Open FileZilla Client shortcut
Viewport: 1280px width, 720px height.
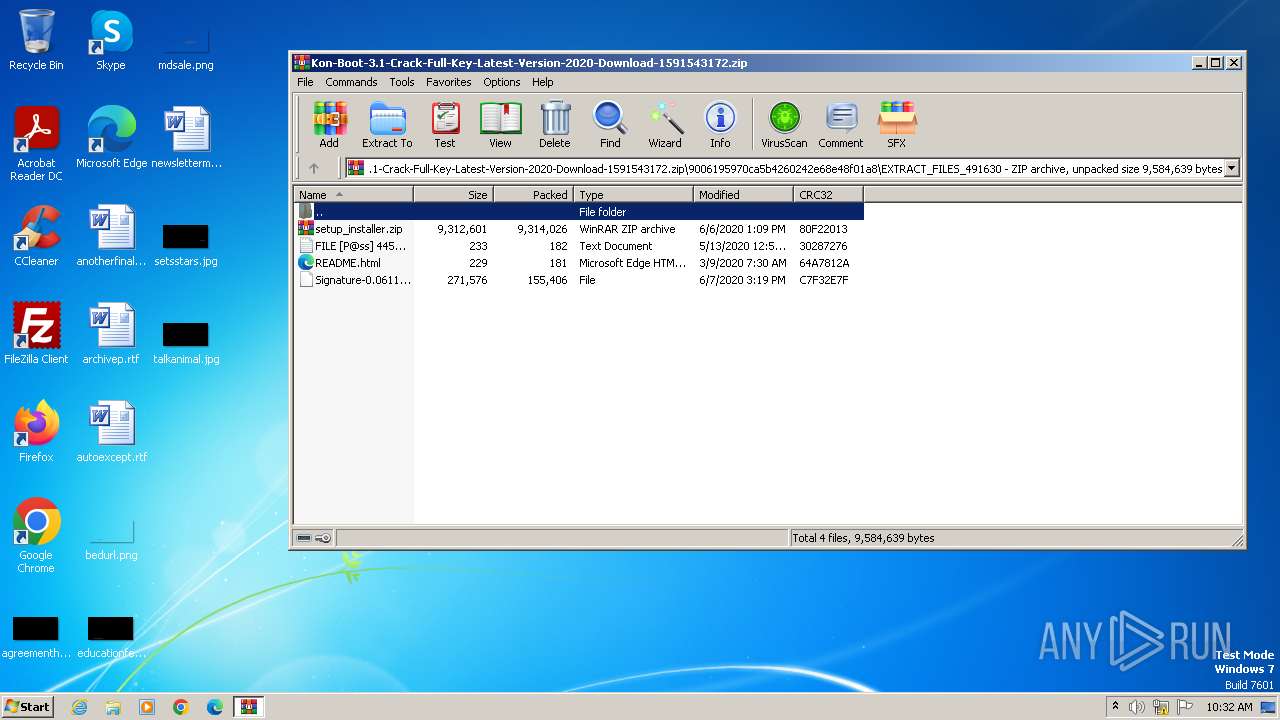click(x=36, y=334)
